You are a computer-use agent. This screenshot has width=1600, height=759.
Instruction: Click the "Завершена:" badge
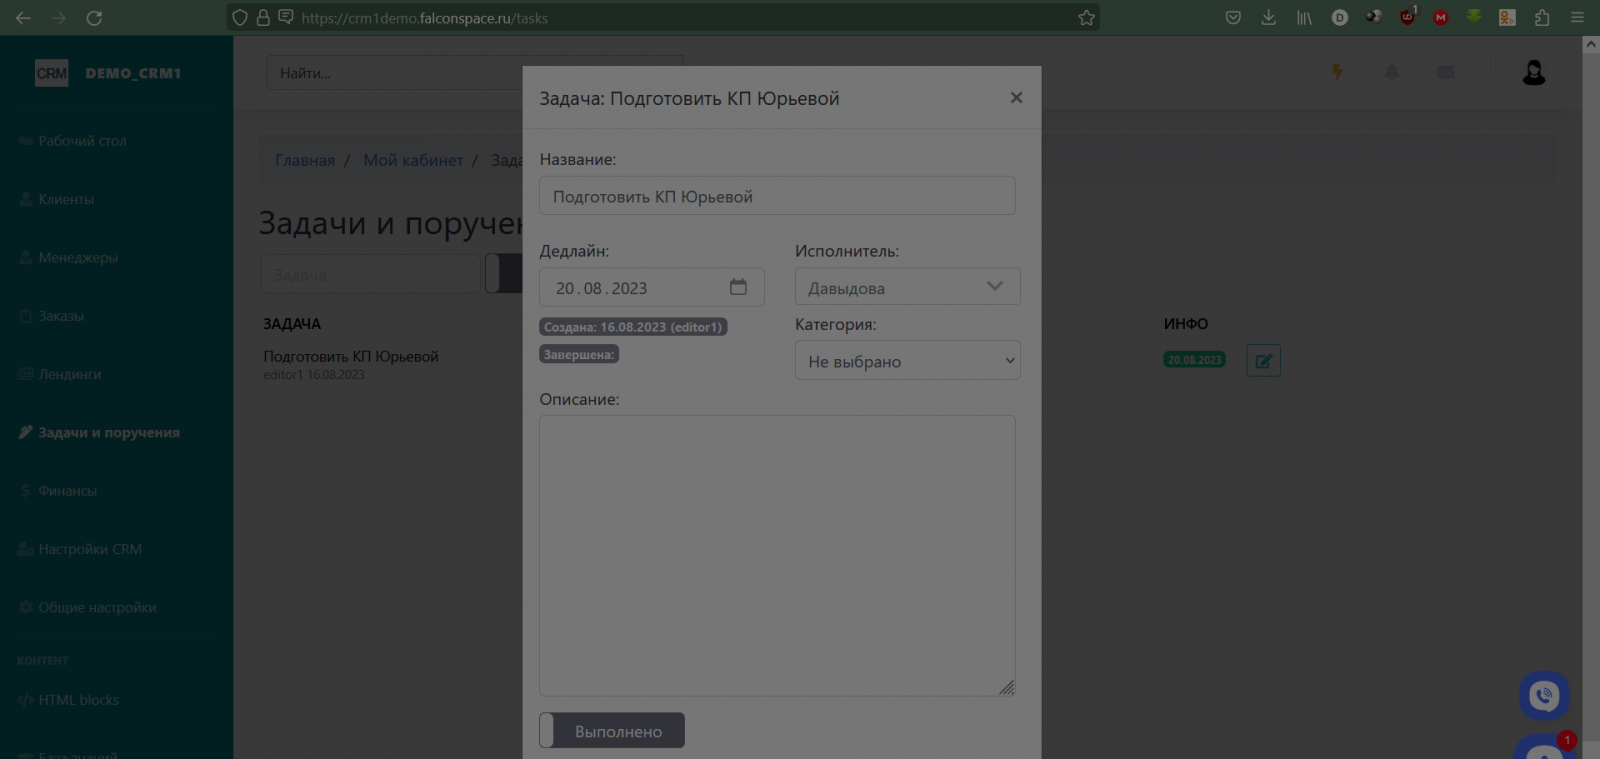click(x=579, y=354)
